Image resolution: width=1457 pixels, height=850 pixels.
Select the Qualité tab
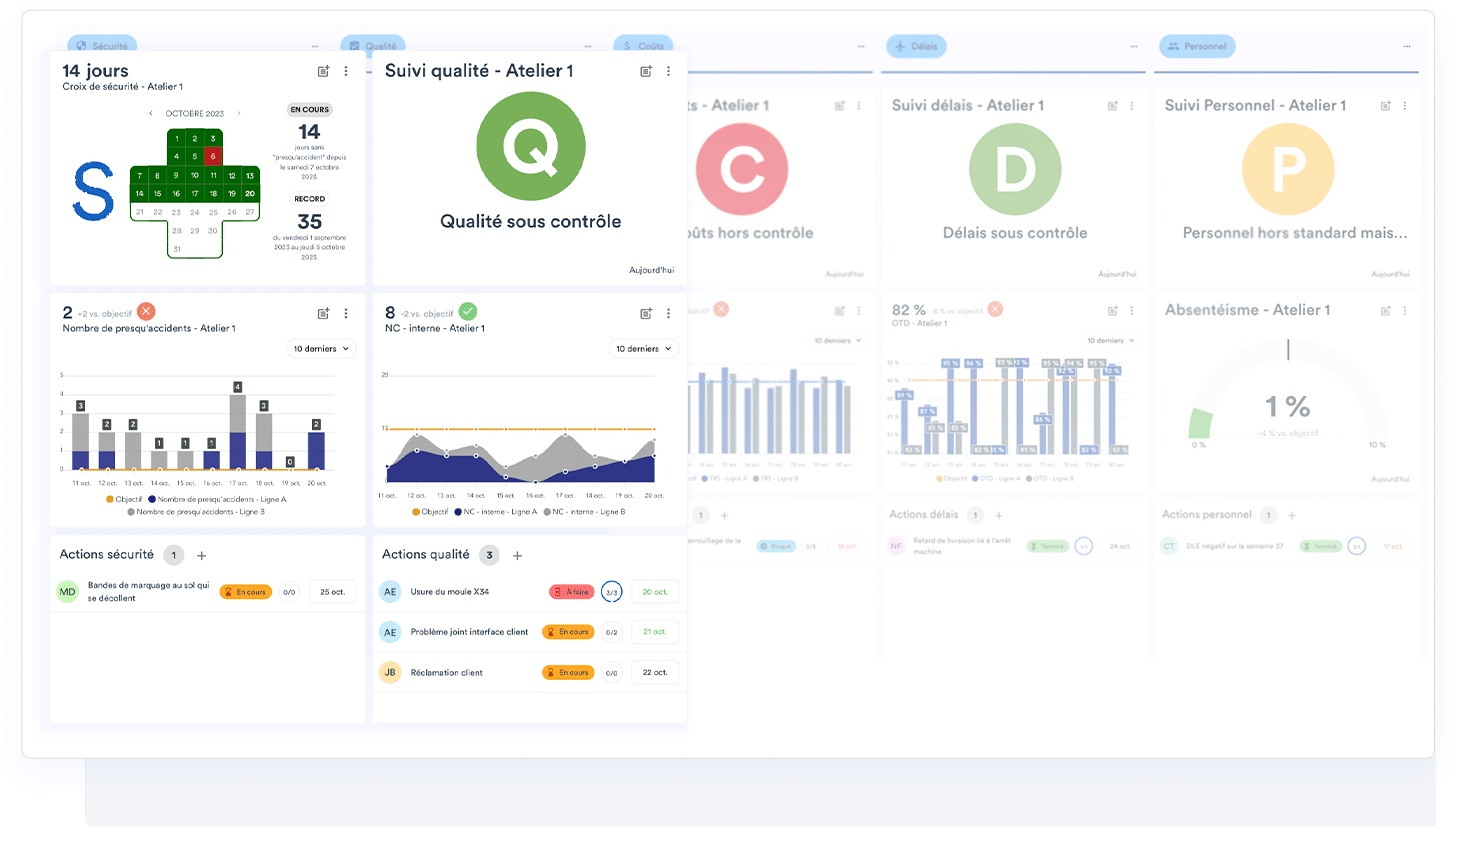point(373,45)
